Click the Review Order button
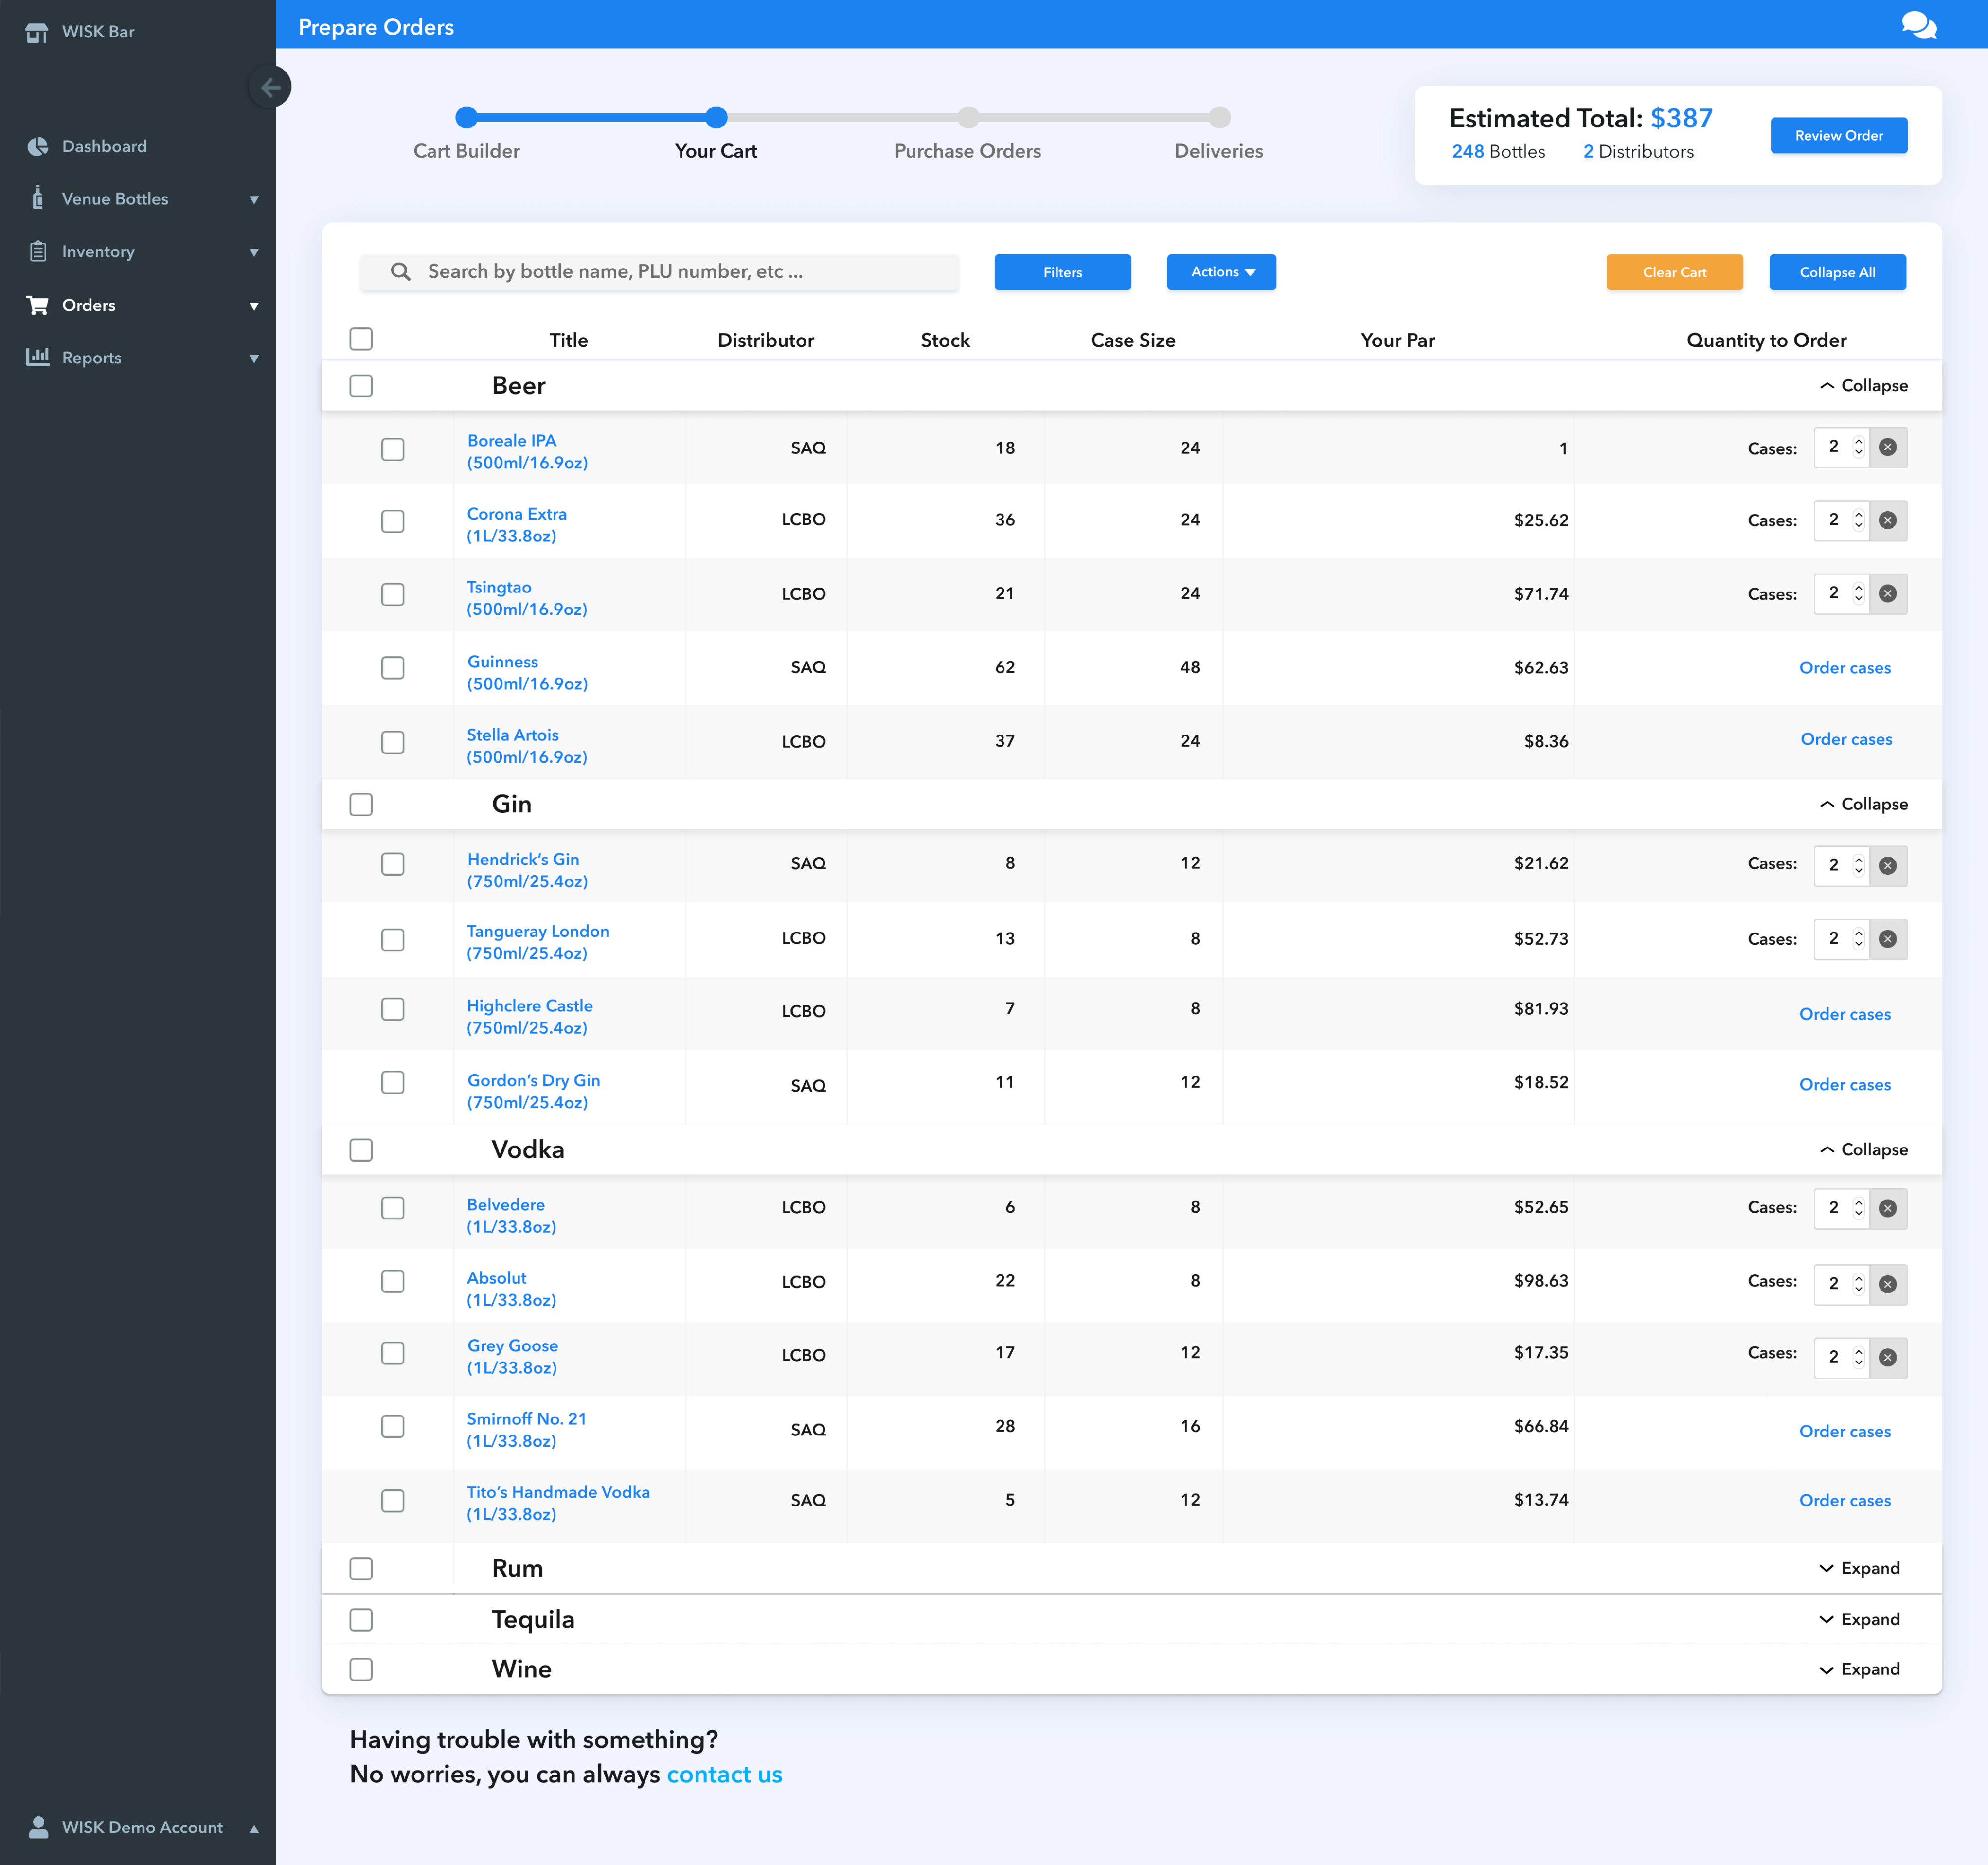 click(1838, 135)
